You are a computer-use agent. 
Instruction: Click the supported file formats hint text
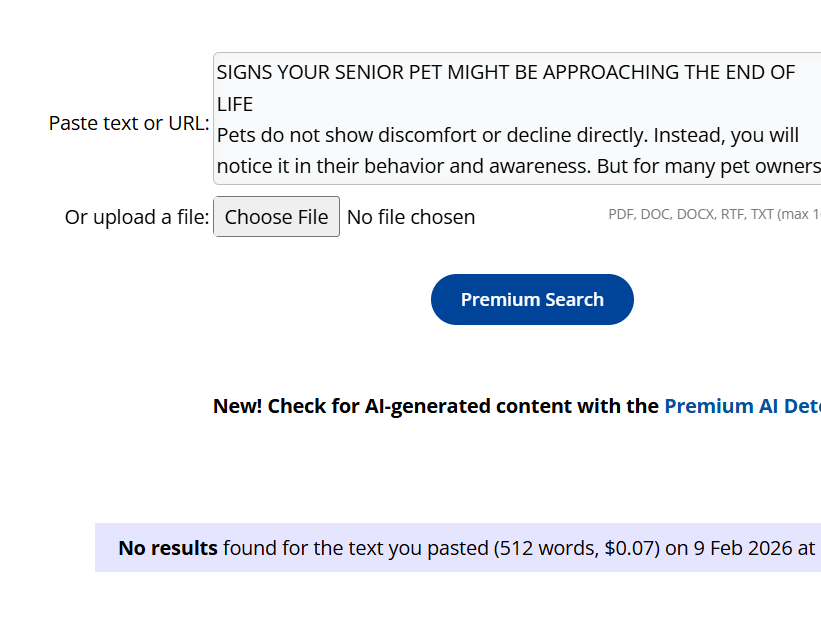(714, 214)
